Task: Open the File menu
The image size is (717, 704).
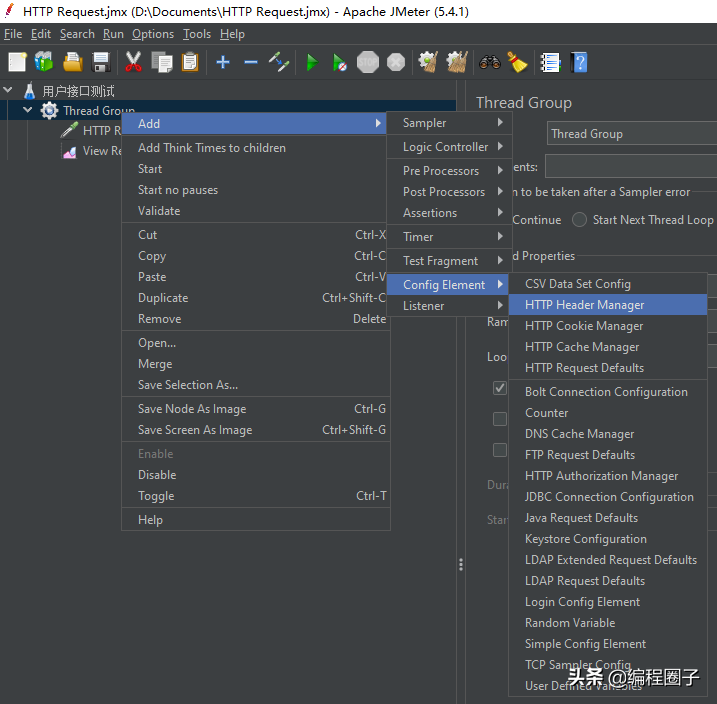Action: click(x=13, y=34)
